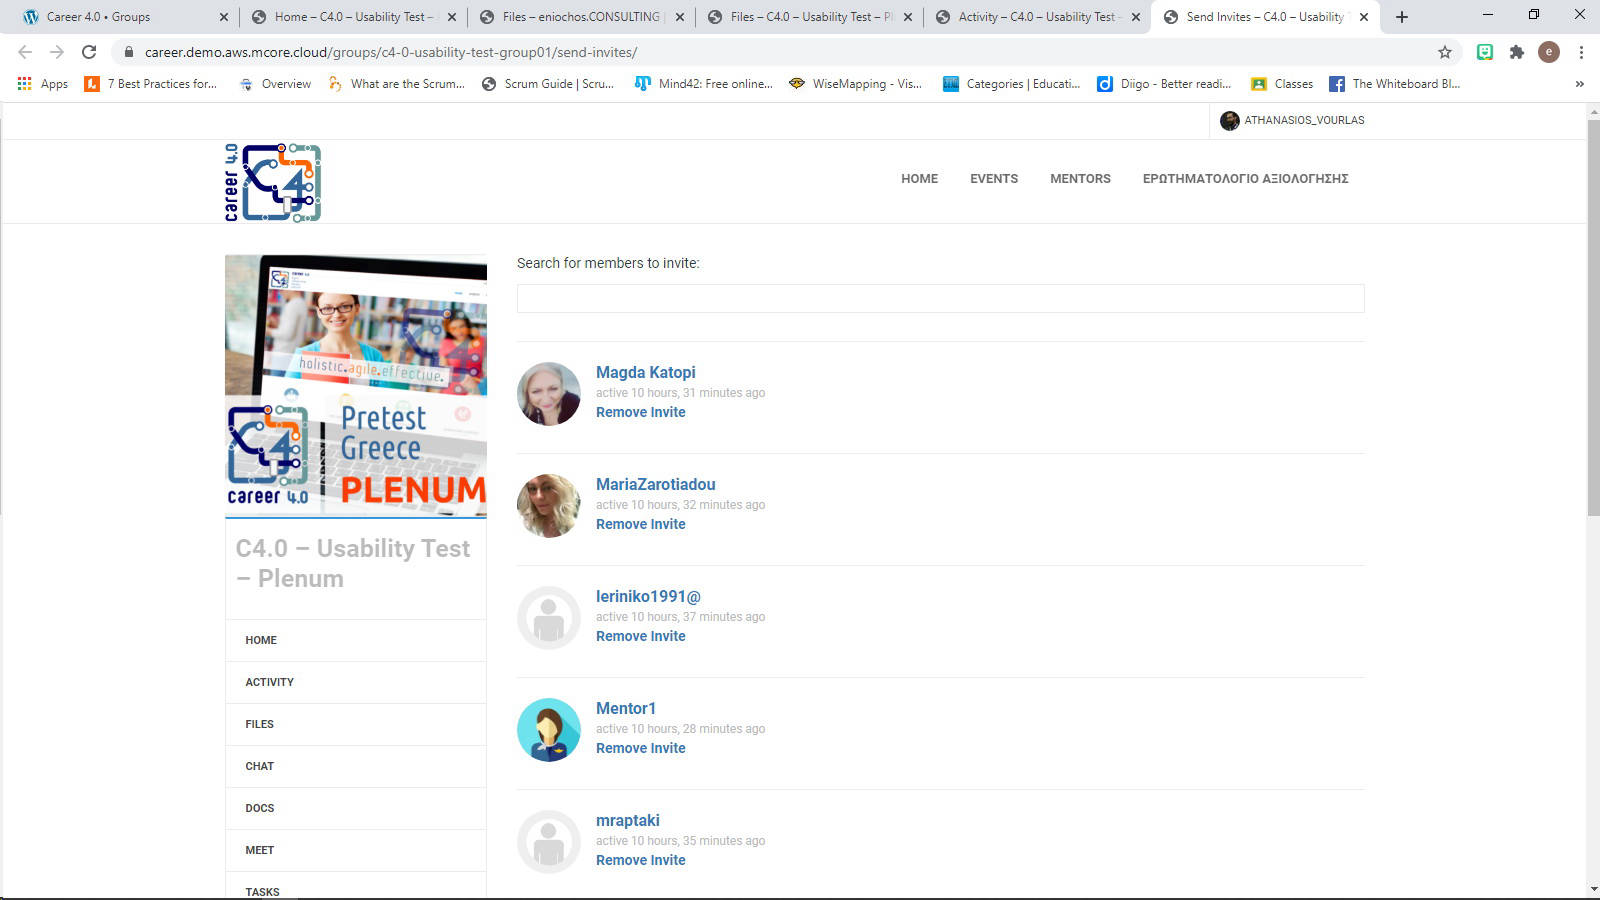
Task: Open the Chrome extensions puzzle icon
Action: (x=1517, y=52)
